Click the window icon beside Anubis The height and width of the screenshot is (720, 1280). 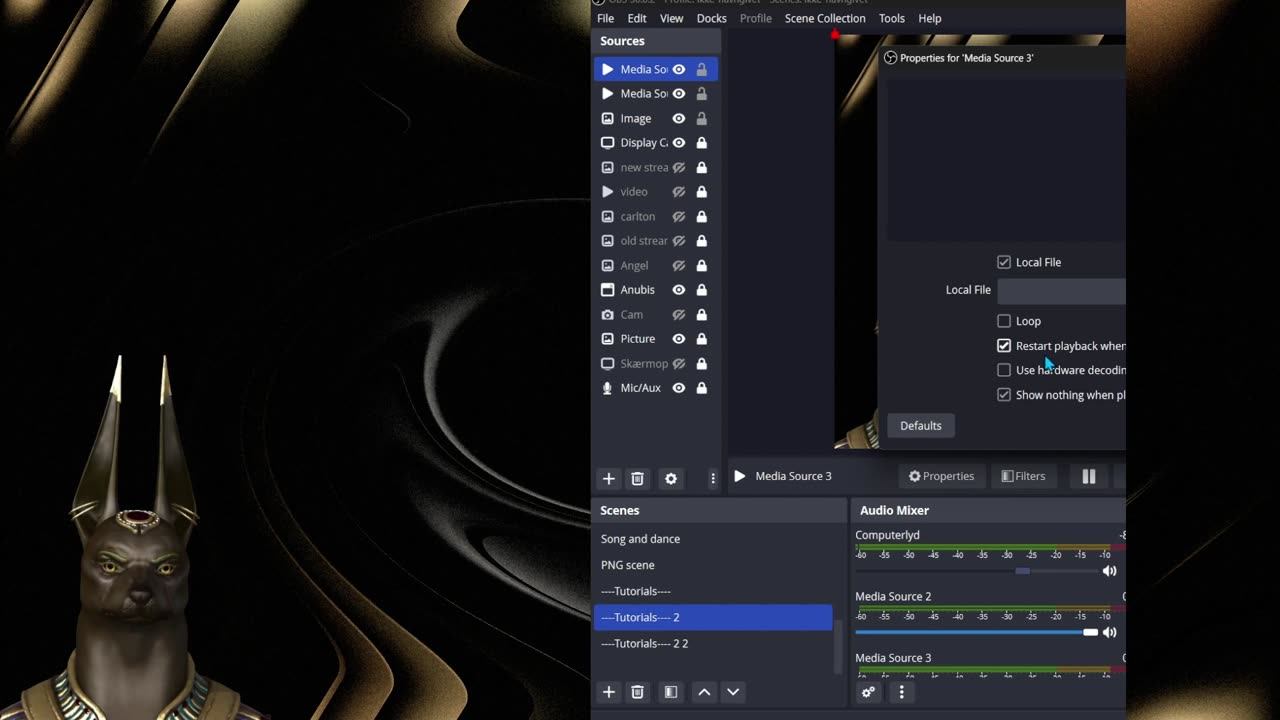607,290
